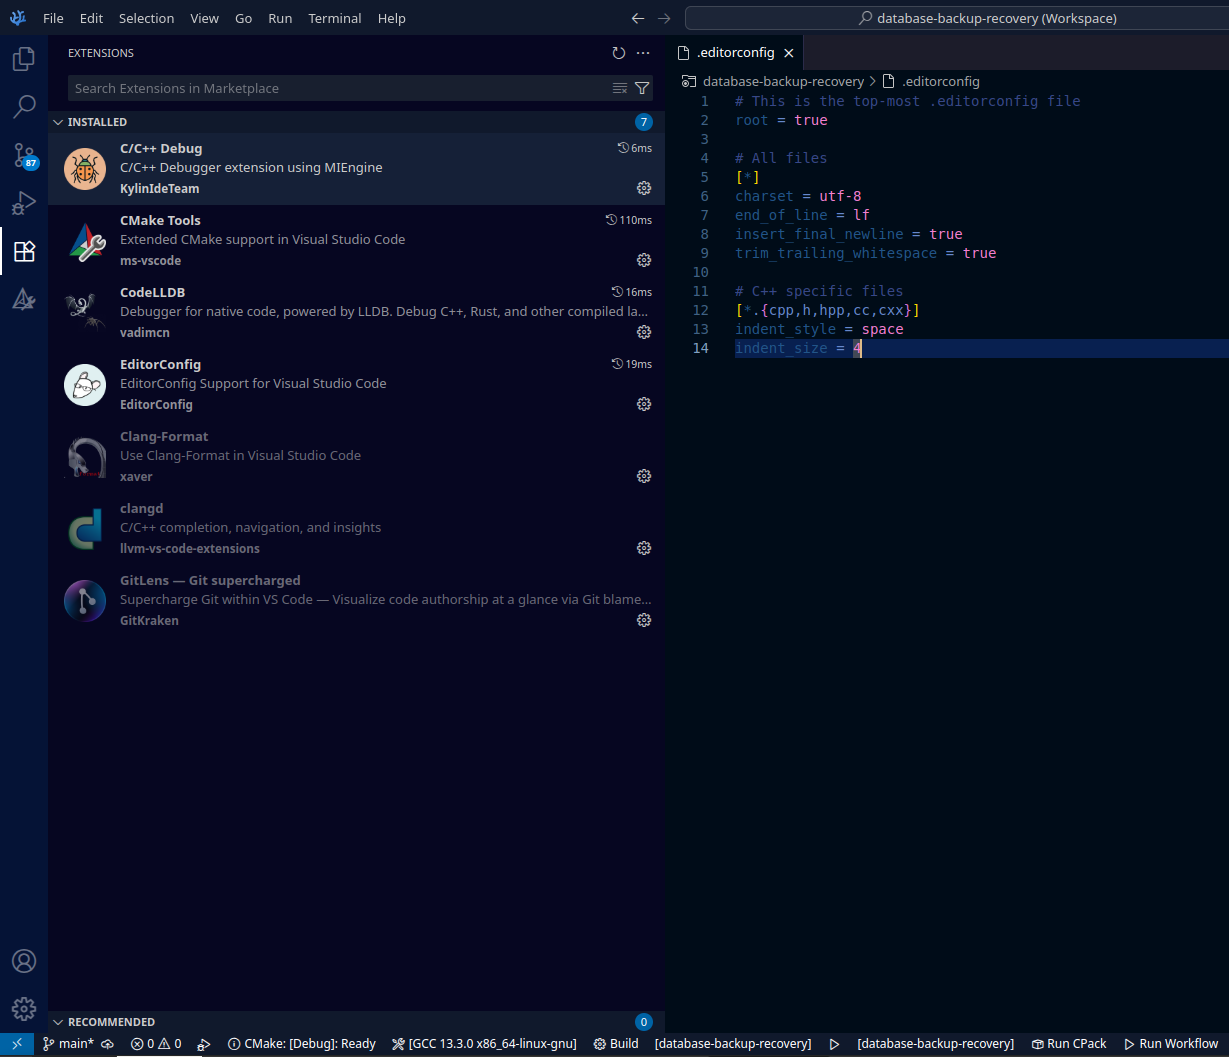The image size is (1229, 1057).
Task: Click Build in status bar
Action: (x=616, y=1044)
